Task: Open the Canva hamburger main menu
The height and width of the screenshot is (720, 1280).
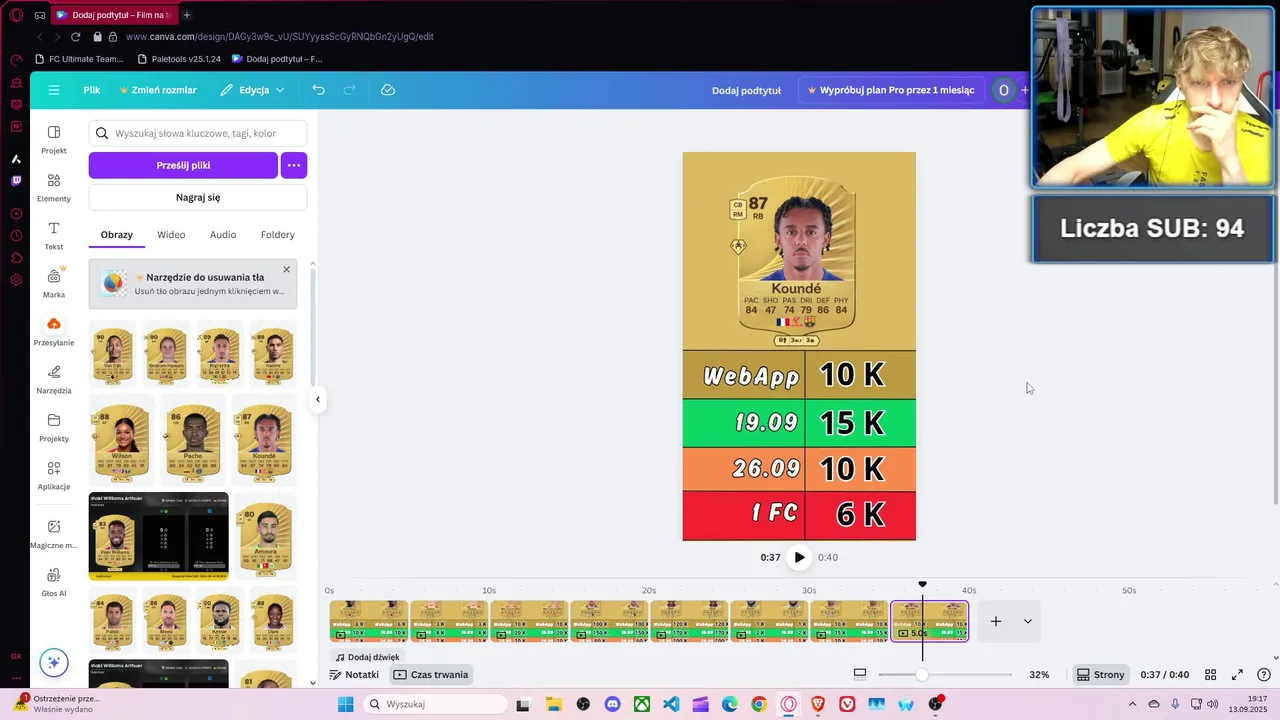Action: point(54,90)
